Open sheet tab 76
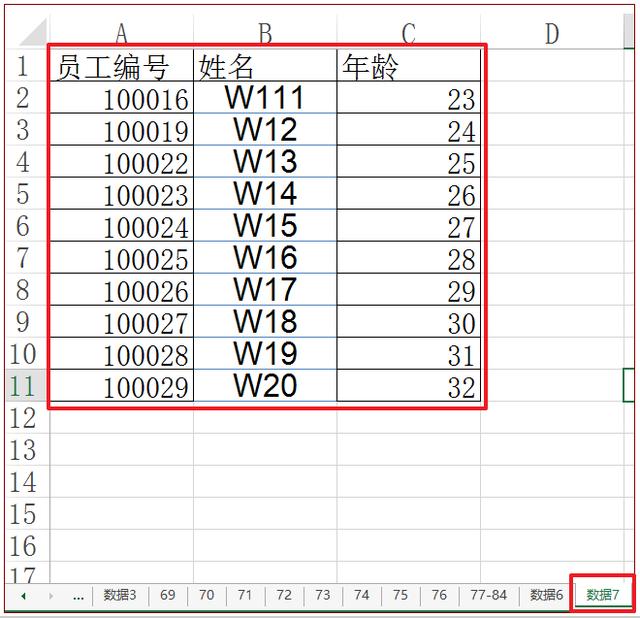This screenshot has width=640, height=618. pyautogui.click(x=439, y=595)
